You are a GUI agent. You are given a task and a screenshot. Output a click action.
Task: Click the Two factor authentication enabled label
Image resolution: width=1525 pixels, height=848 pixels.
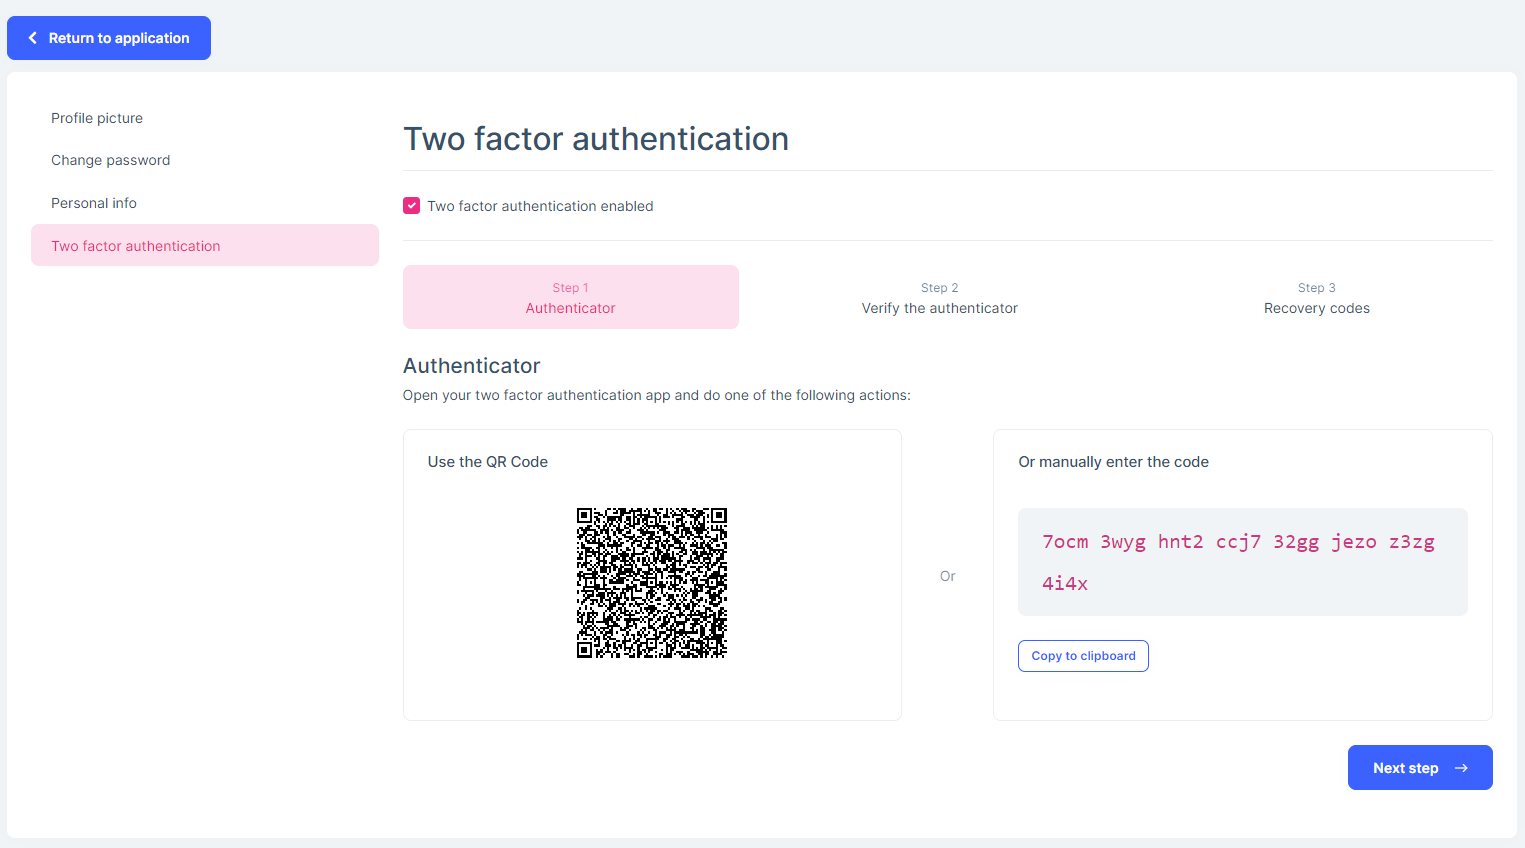coord(540,206)
